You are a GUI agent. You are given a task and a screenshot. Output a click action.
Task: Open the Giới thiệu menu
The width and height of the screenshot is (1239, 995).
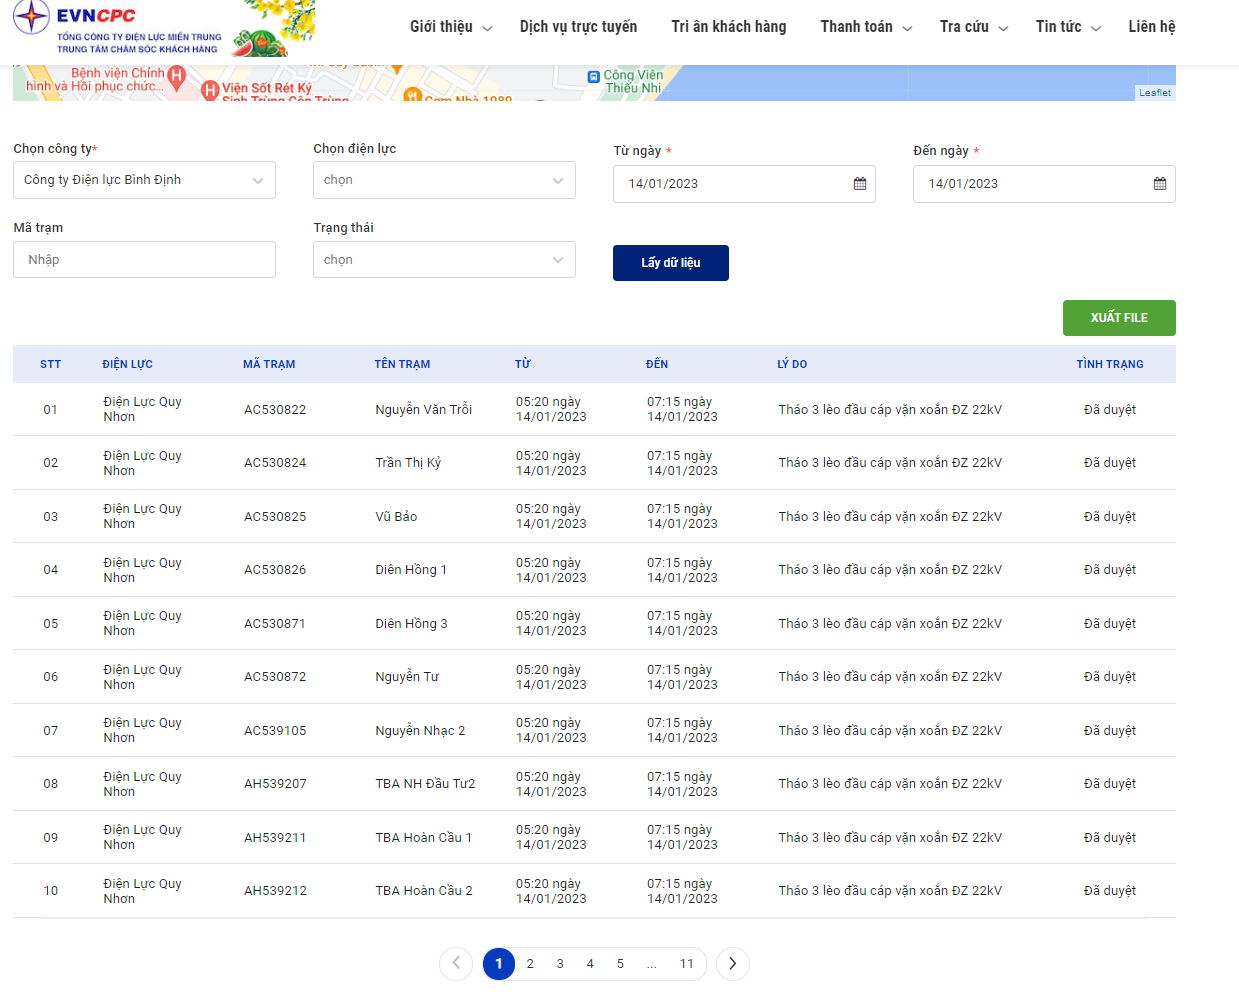click(451, 27)
